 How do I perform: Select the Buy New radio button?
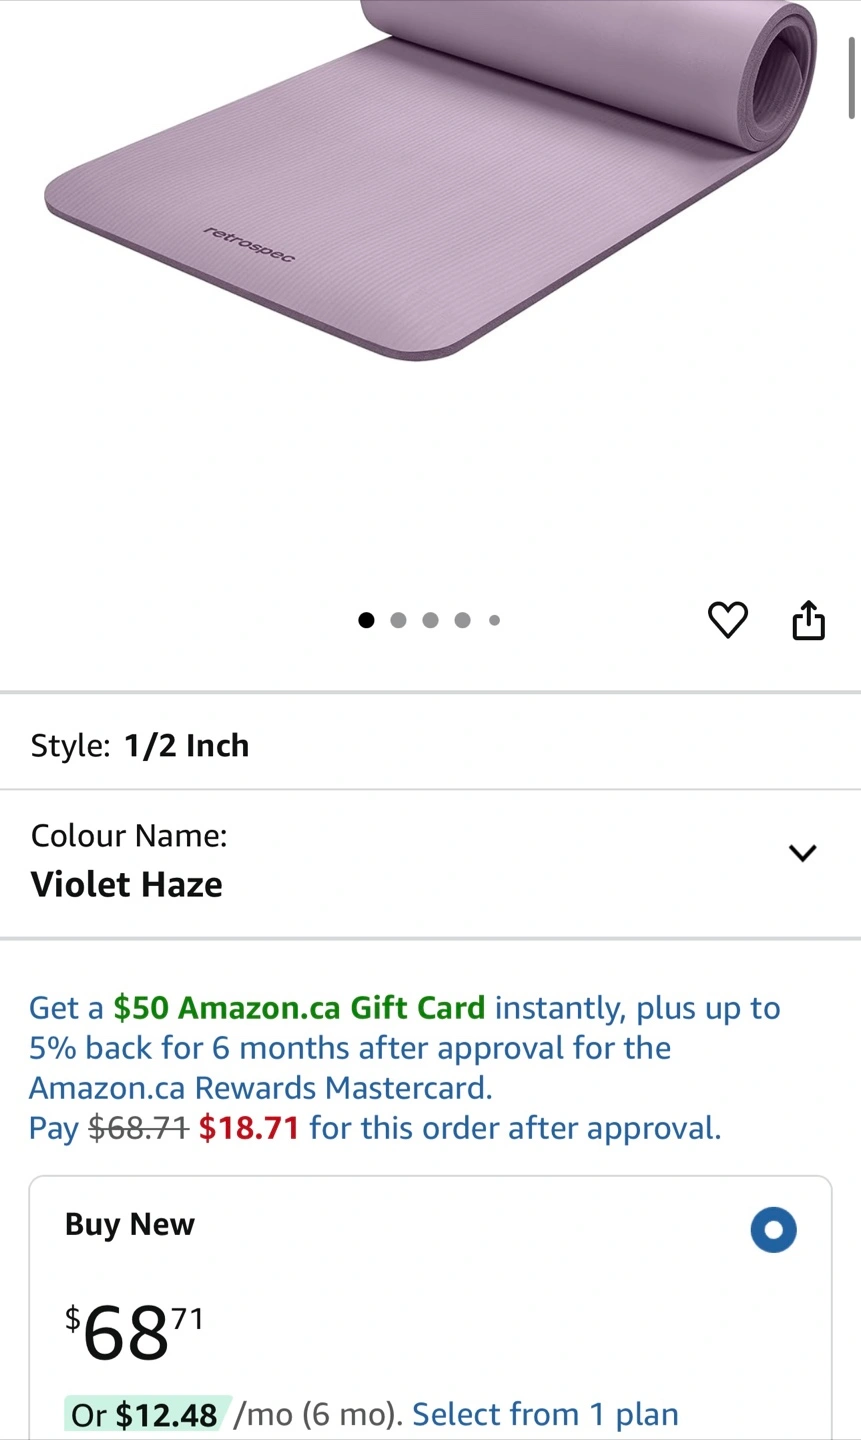[773, 1229]
